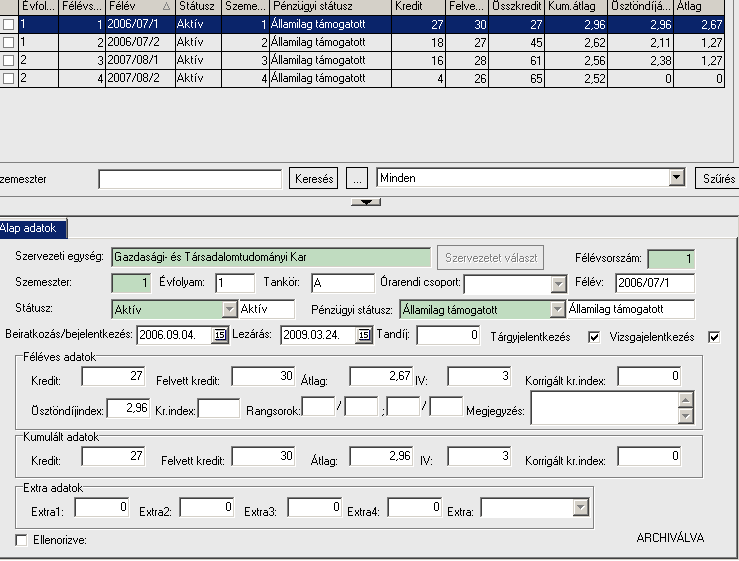This screenshot has width=739, height=561.
Task: Click the Szűrés button
Action: [x=717, y=179]
